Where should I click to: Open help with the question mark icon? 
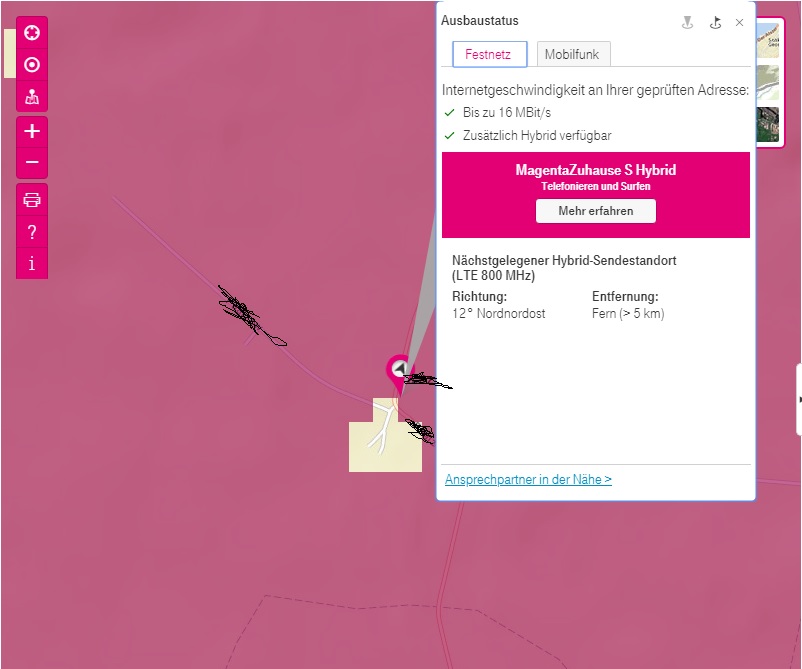pos(32,232)
